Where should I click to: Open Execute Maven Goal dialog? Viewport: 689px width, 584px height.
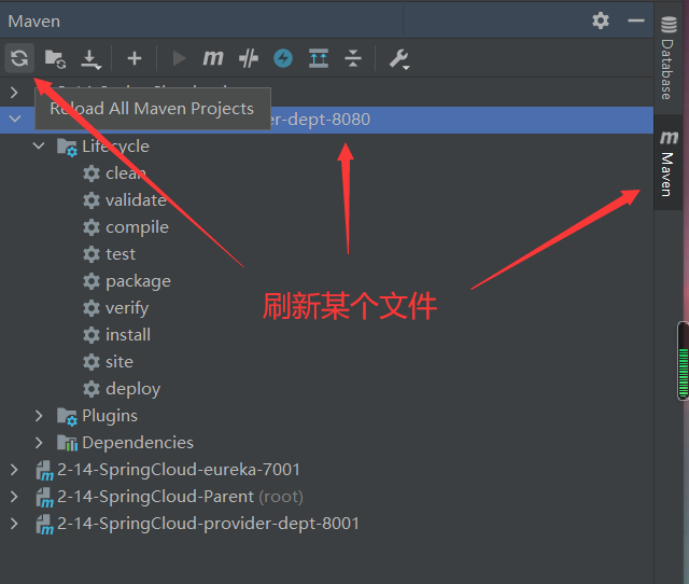(x=213, y=58)
